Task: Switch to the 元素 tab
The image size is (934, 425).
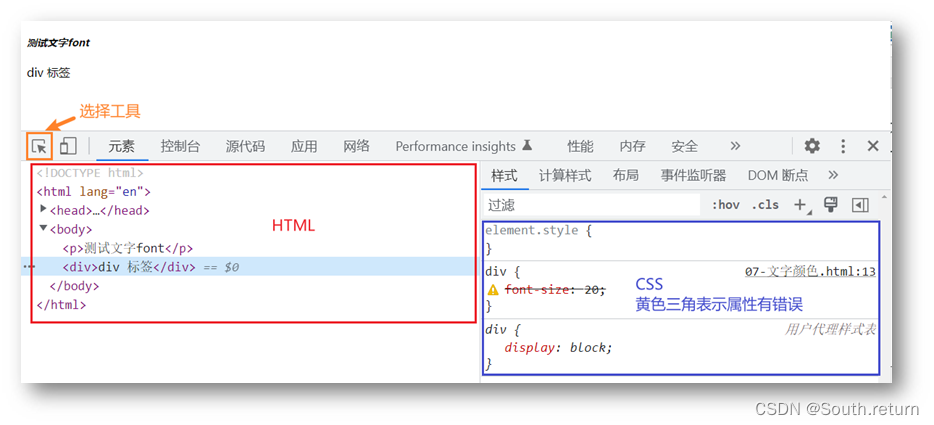Action: tap(122, 147)
